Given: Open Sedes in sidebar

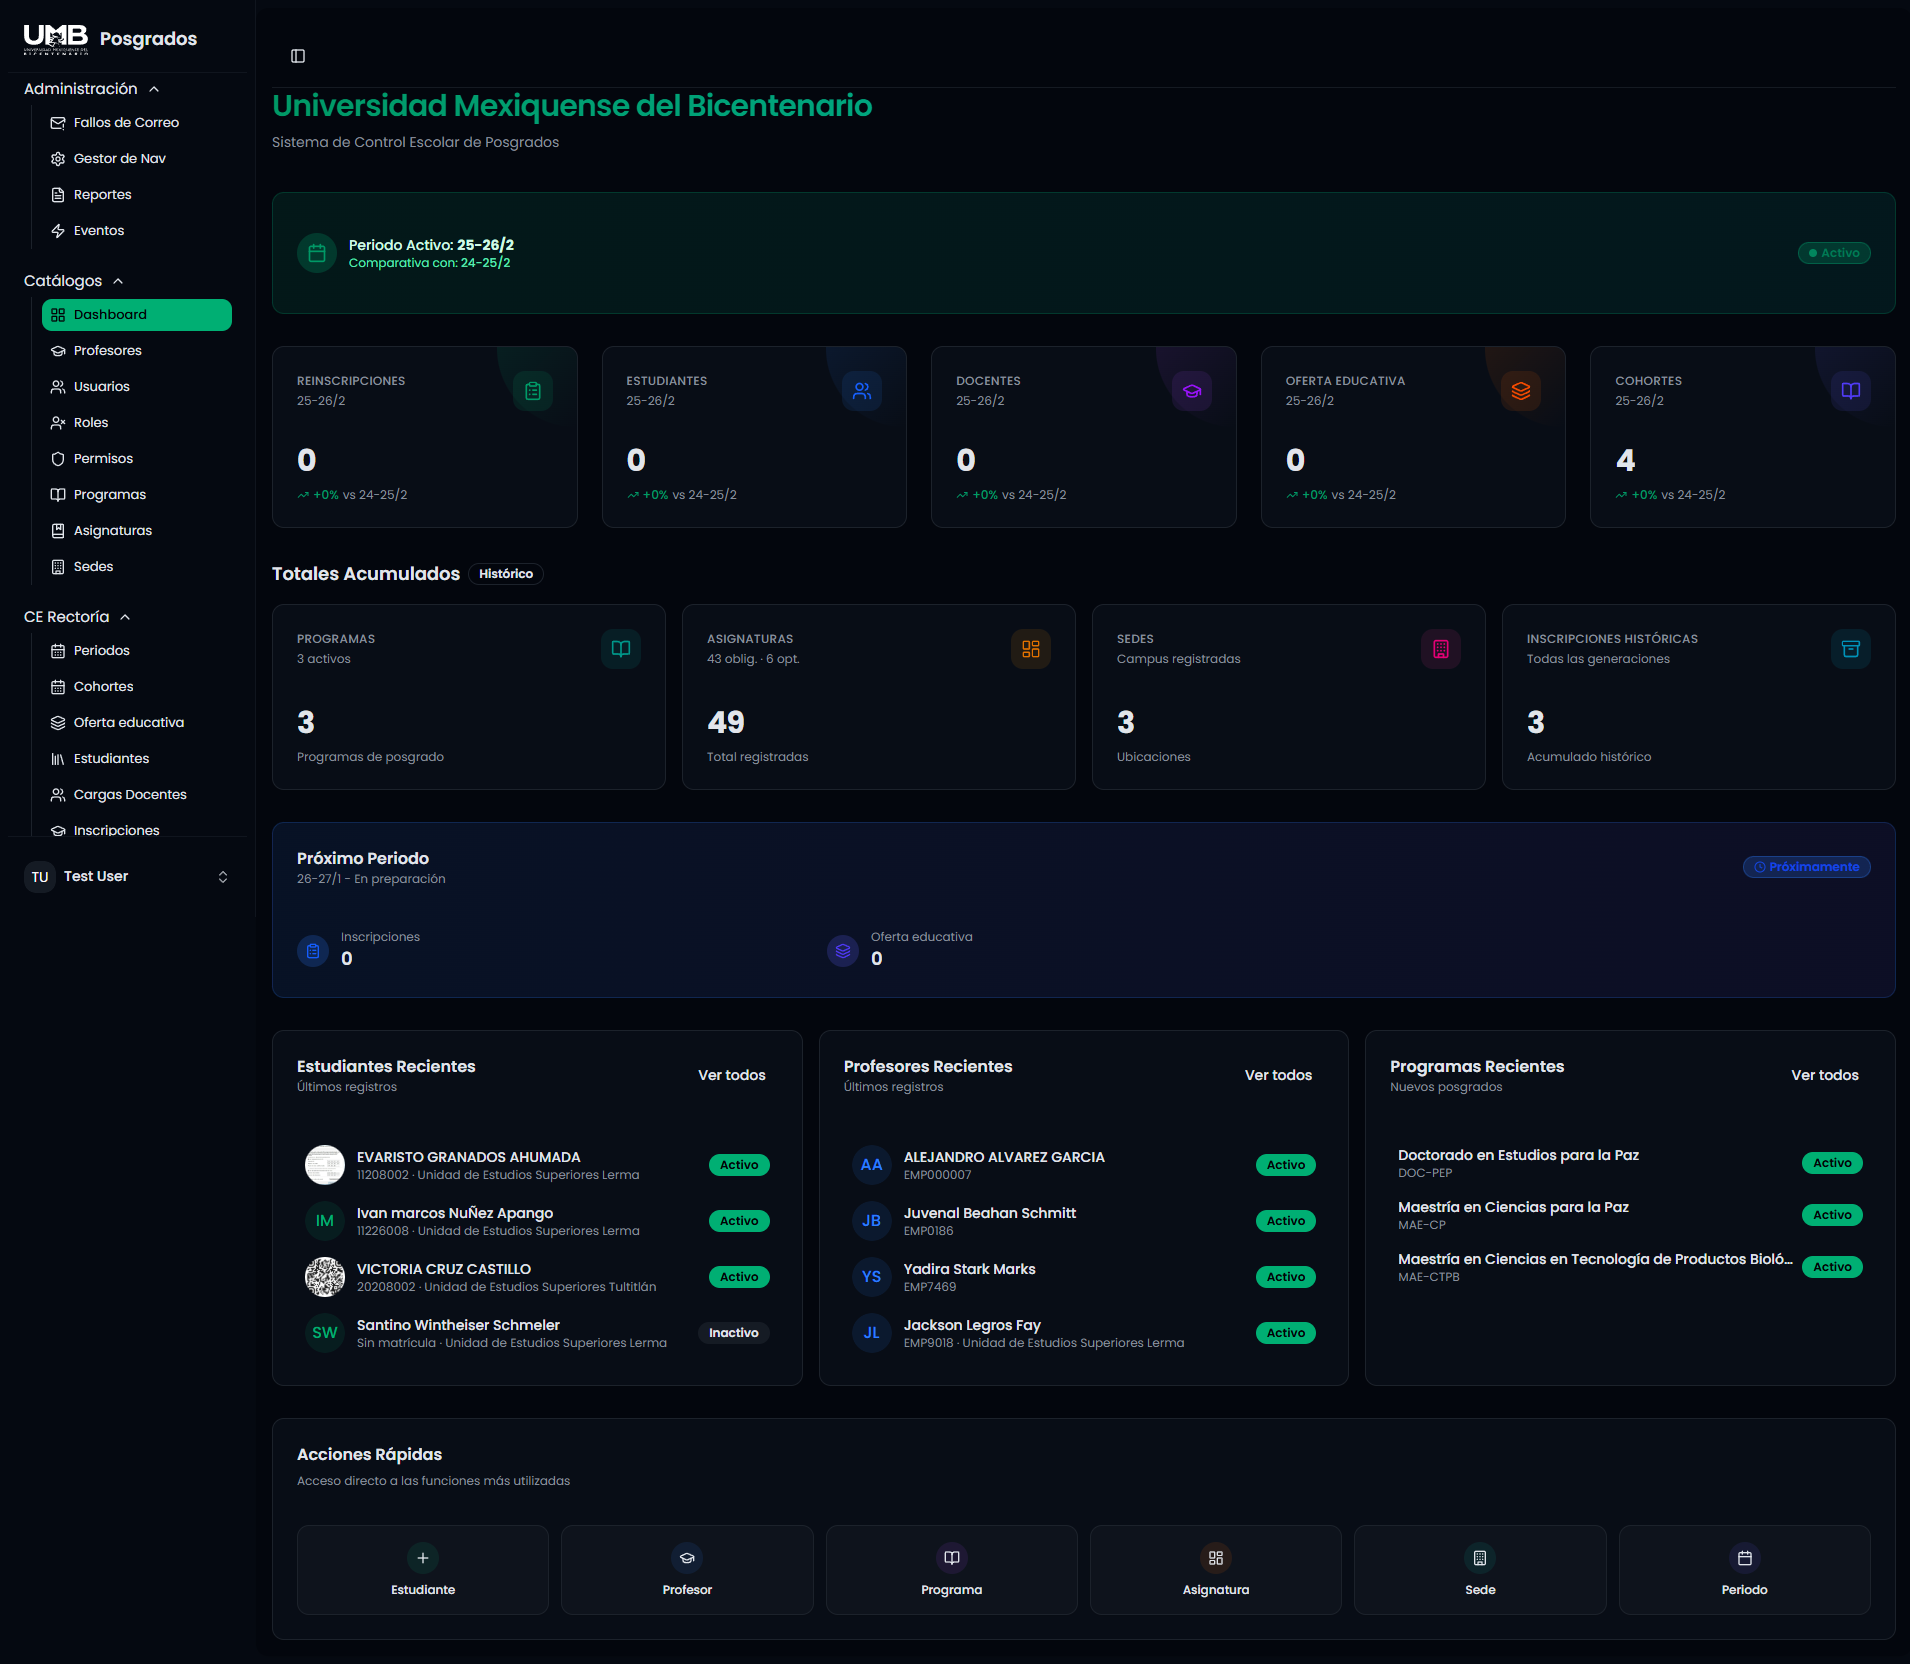Looking at the screenshot, I should pyautogui.click(x=137, y=567).
